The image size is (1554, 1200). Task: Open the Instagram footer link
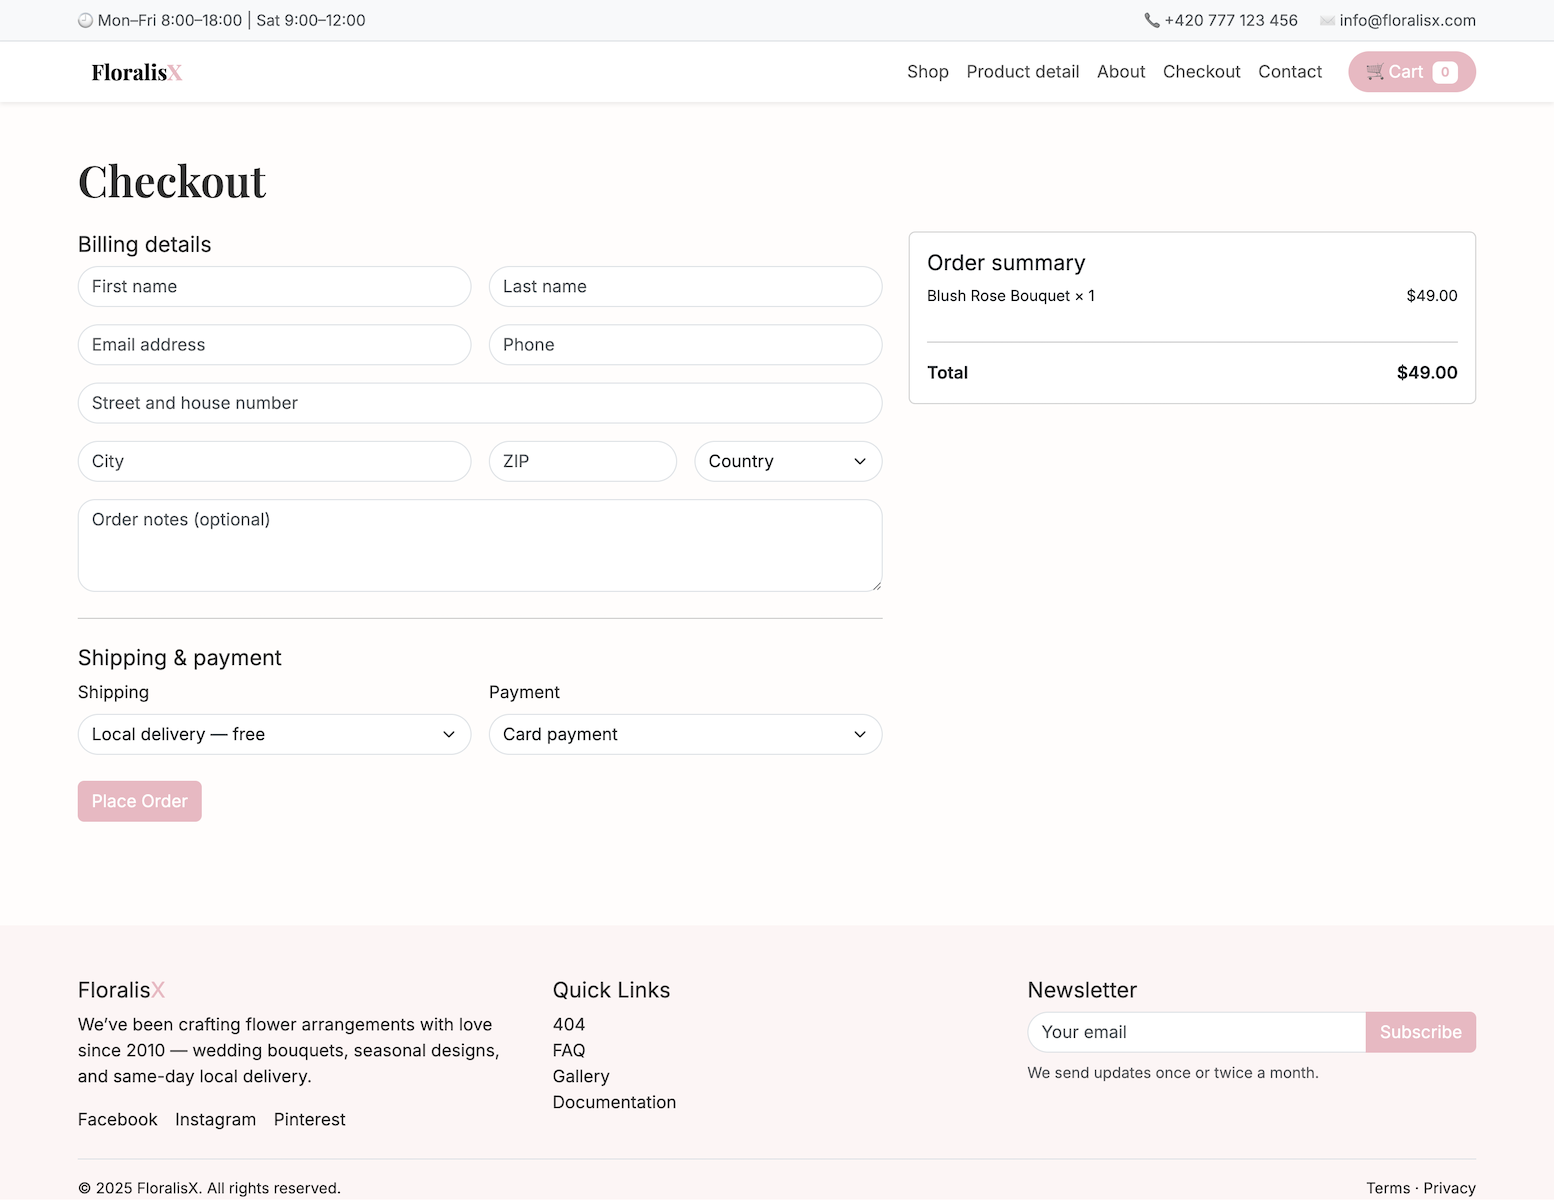pos(215,1119)
